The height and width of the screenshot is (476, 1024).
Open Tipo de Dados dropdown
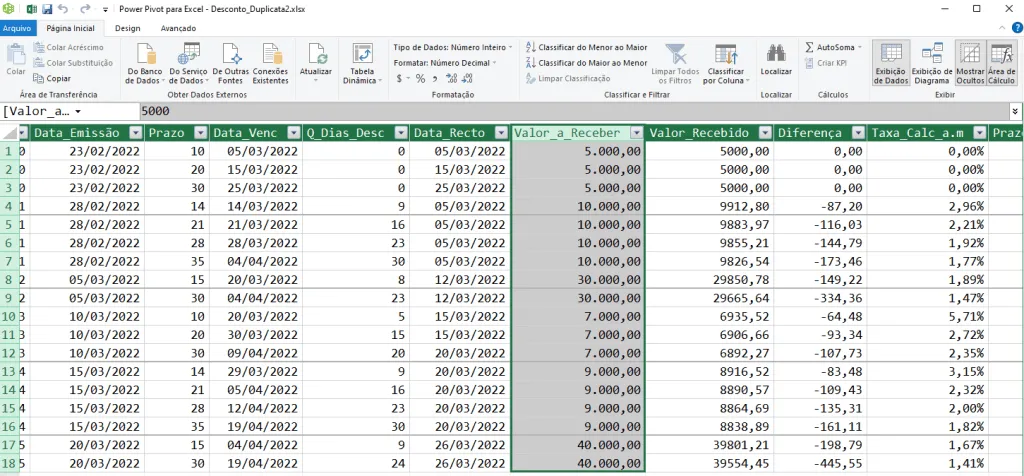pyautogui.click(x=453, y=47)
